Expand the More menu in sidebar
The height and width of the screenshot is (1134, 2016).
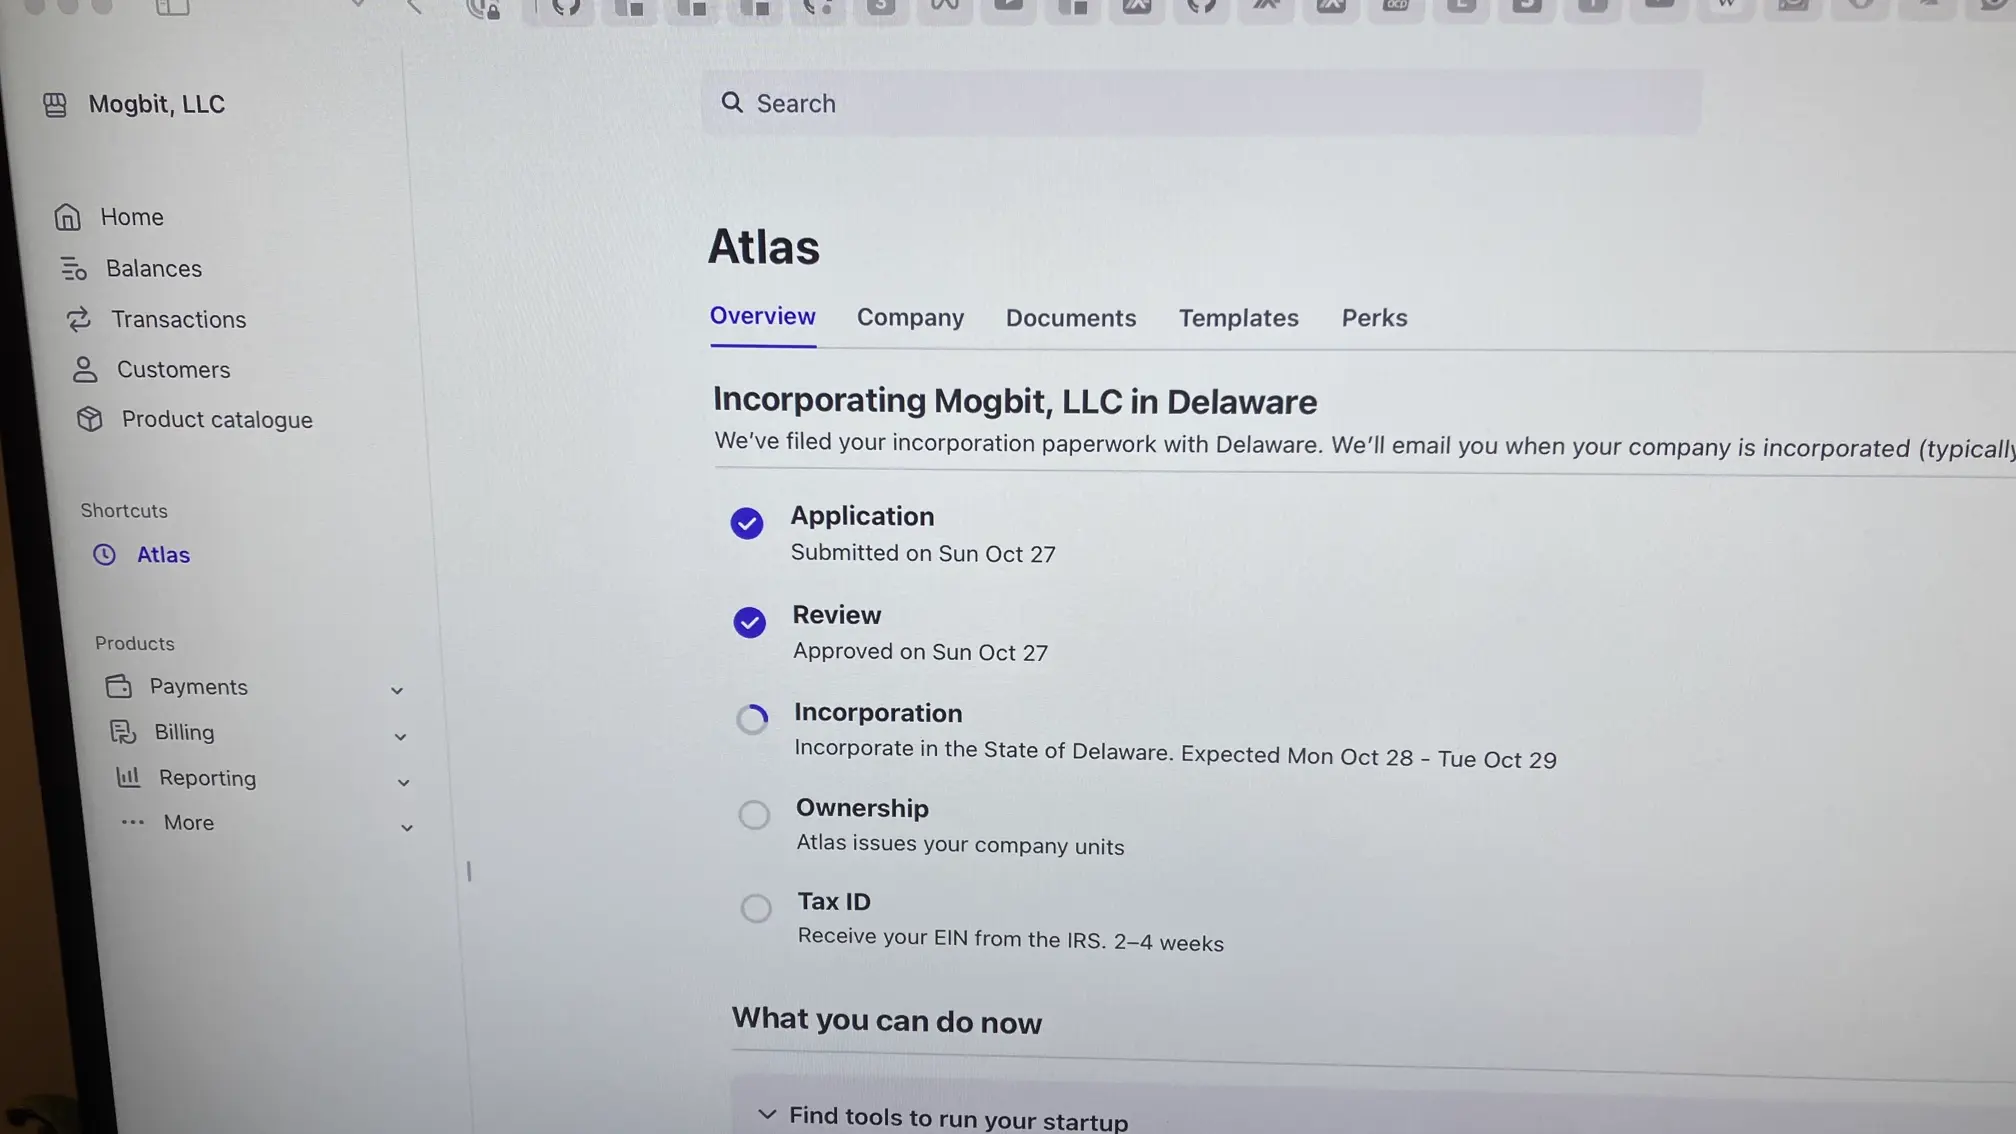(x=406, y=827)
